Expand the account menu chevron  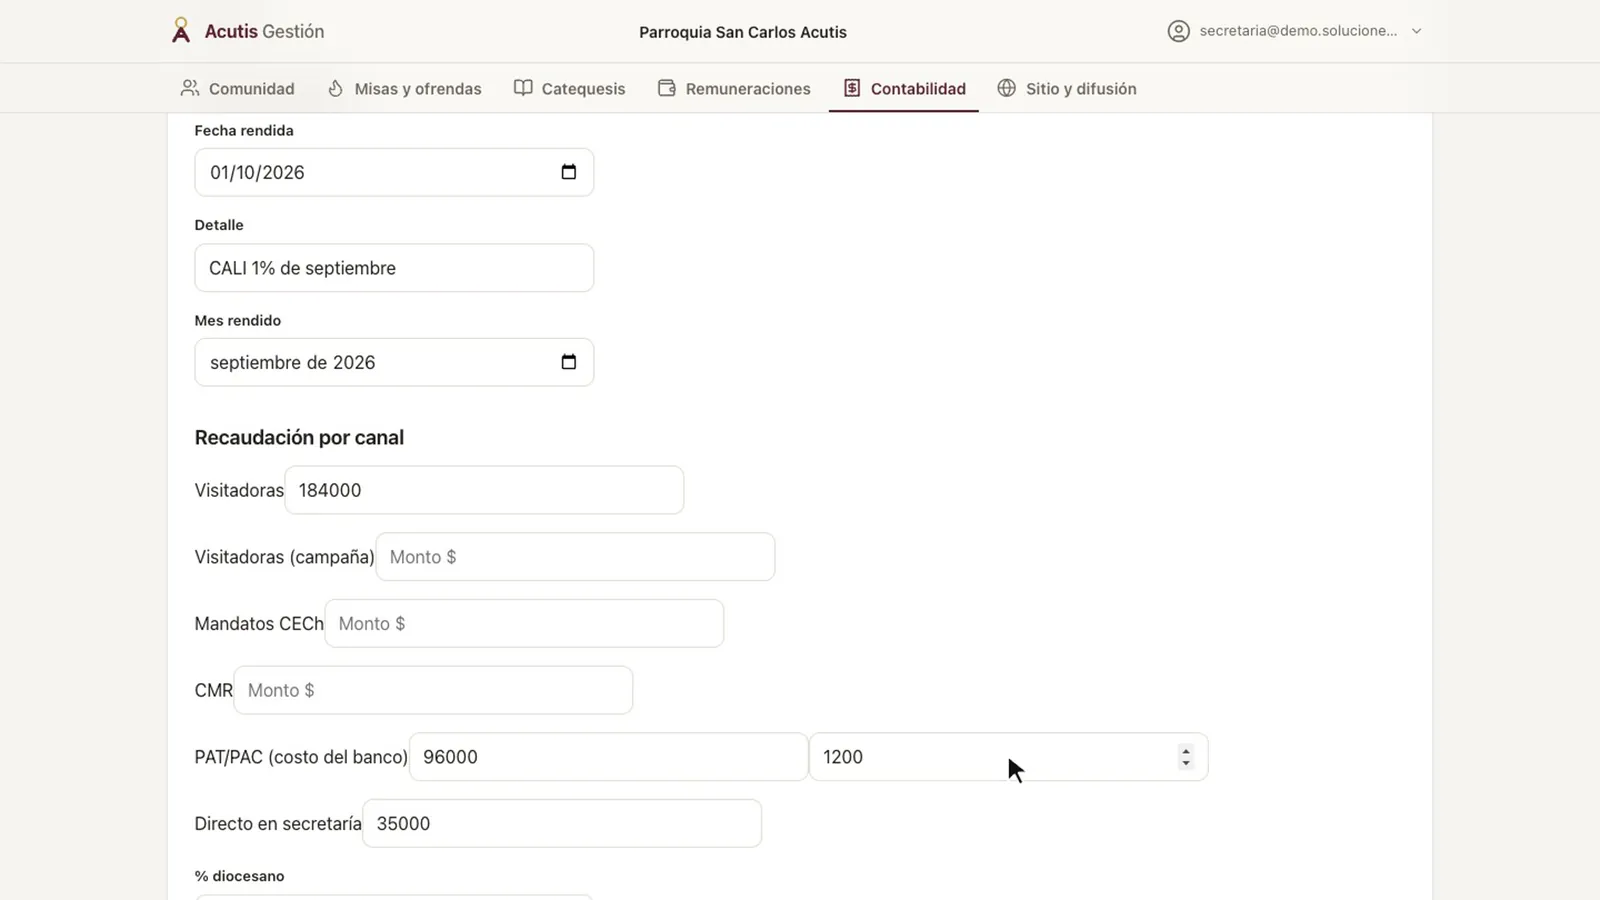click(x=1416, y=31)
